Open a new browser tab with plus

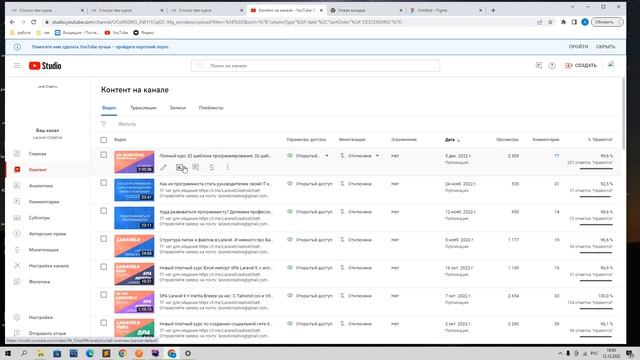click(493, 10)
